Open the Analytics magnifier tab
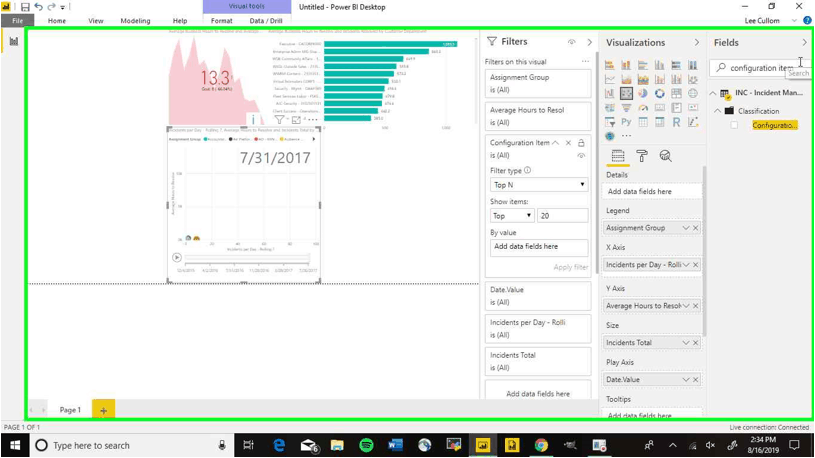This screenshot has height=458, width=815. coord(665,155)
